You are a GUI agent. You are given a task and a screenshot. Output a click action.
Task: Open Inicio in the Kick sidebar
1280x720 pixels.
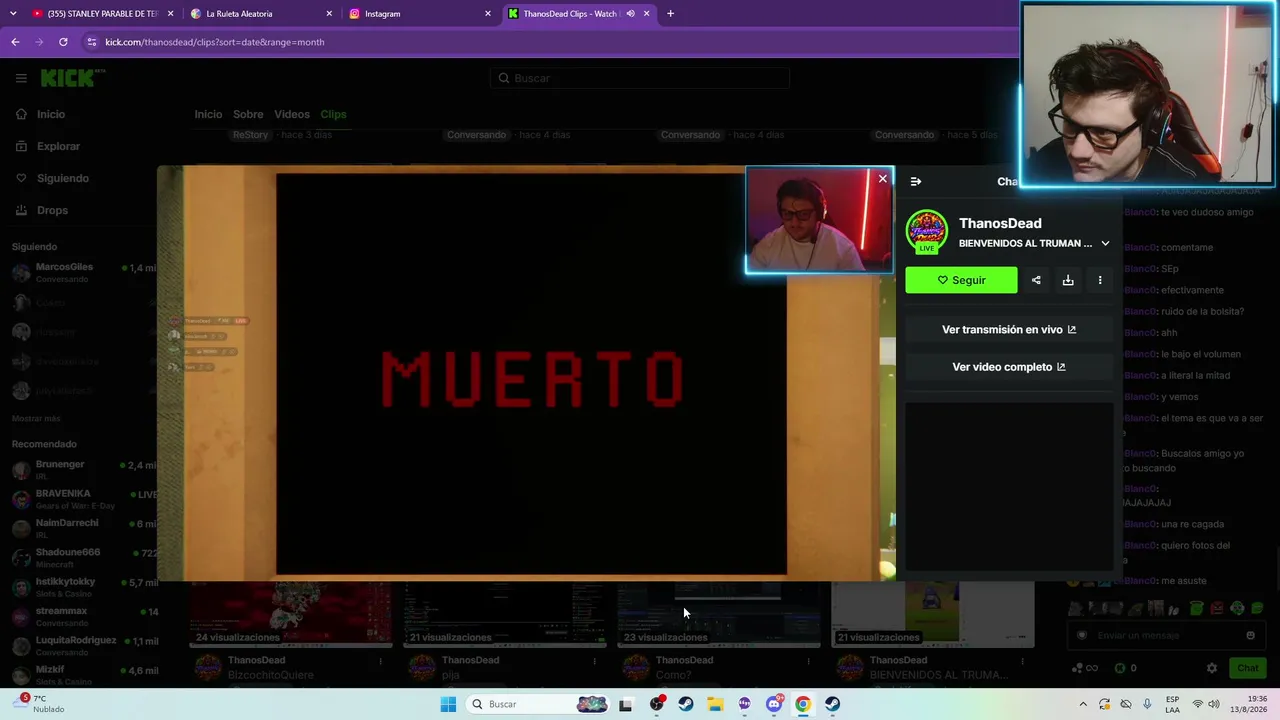[40, 114]
